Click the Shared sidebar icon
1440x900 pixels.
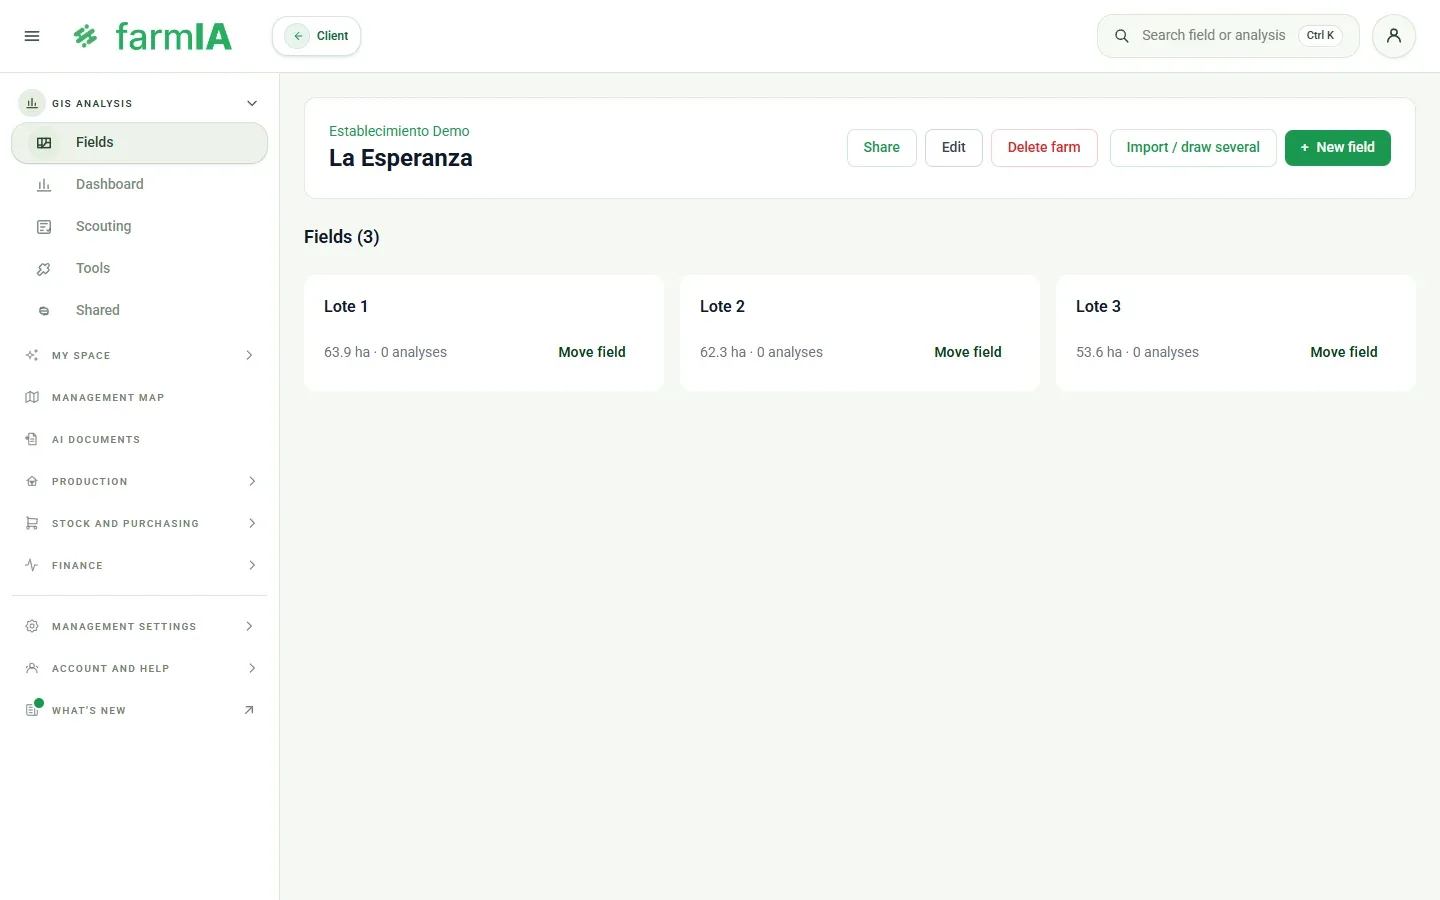[44, 311]
